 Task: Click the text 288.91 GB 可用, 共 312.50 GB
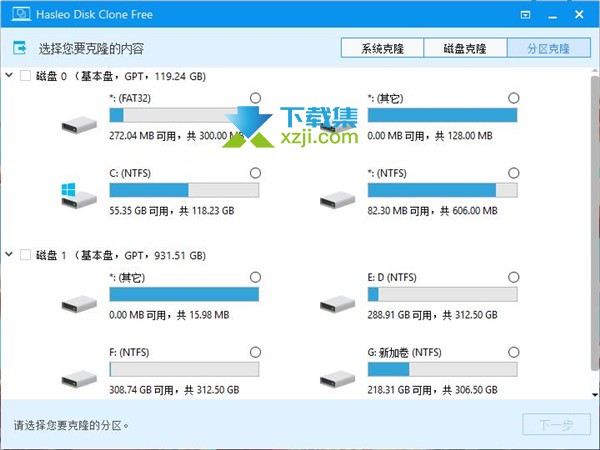pyautogui.click(x=432, y=315)
